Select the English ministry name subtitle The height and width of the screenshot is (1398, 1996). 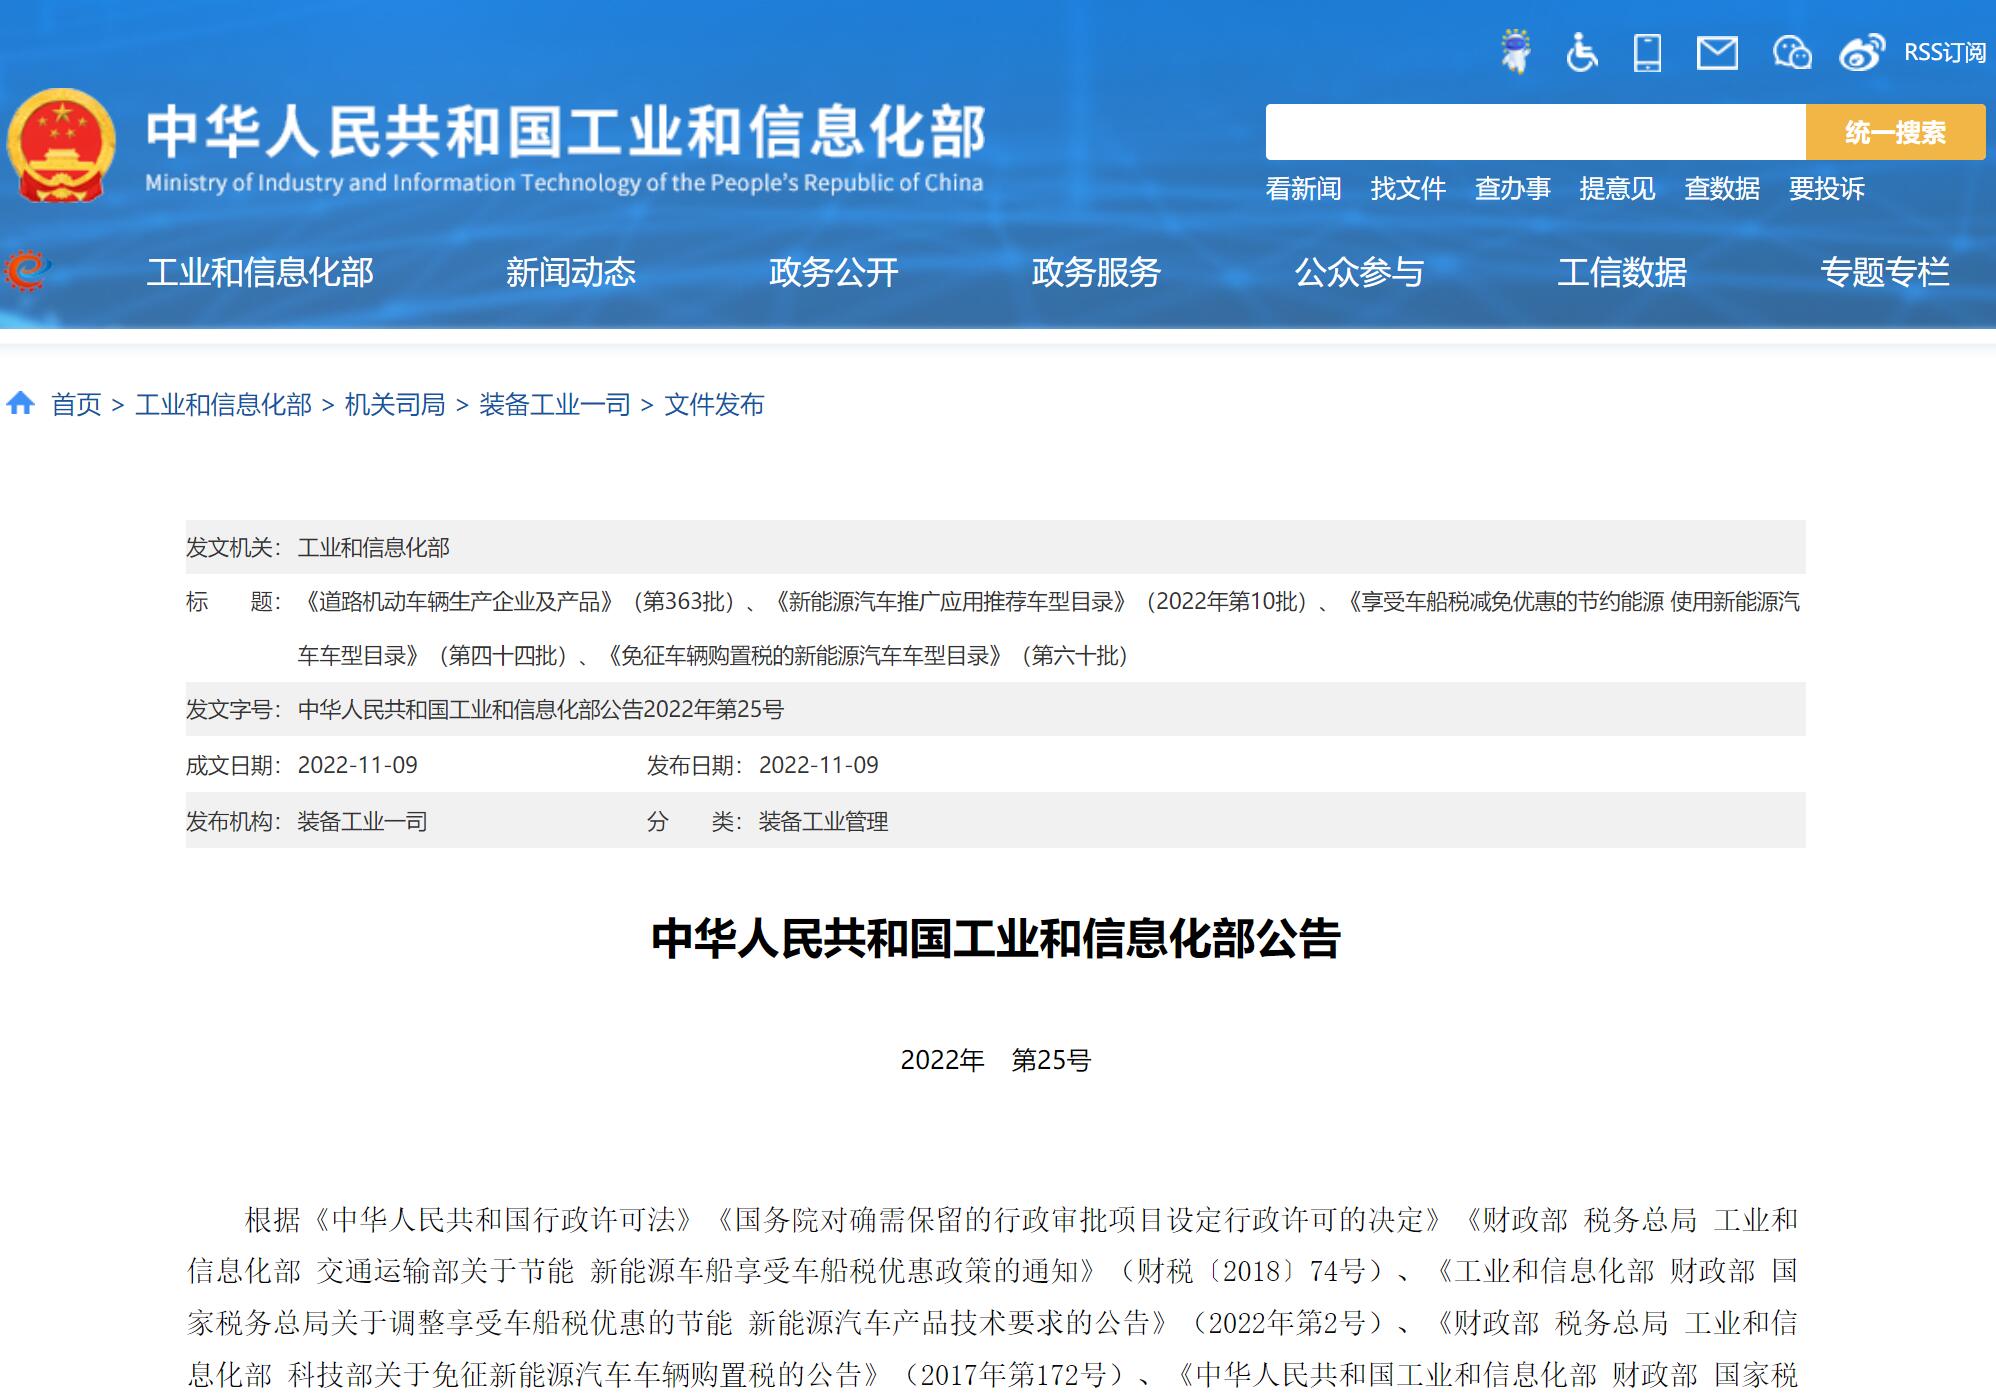[x=564, y=183]
